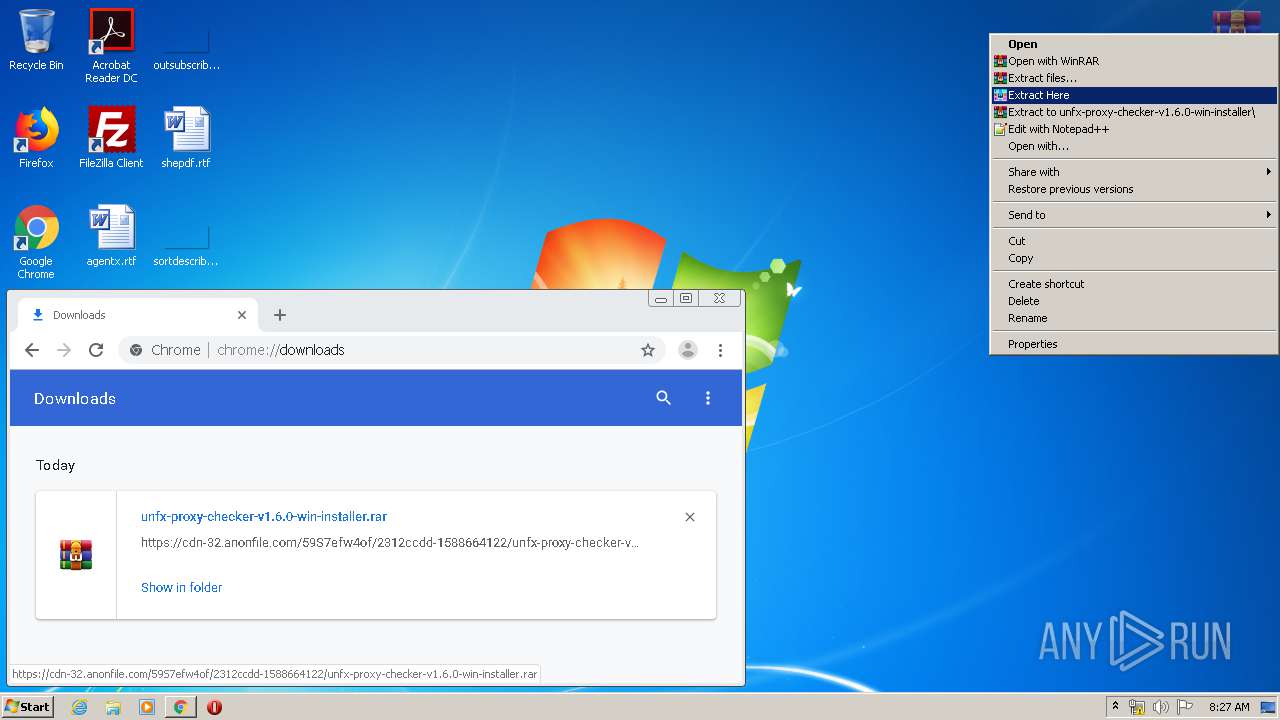Open the Downloads page more-actions menu
1280x720 pixels.
708,398
